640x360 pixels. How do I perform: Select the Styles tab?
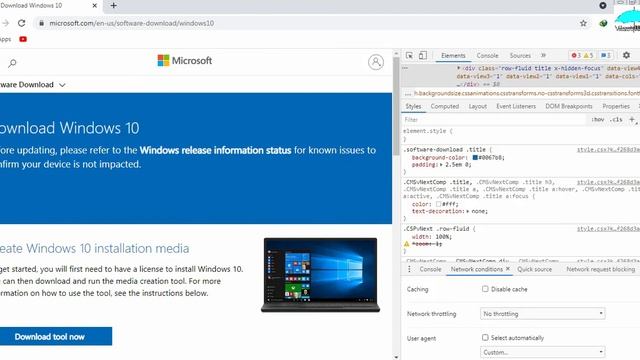[413, 106]
